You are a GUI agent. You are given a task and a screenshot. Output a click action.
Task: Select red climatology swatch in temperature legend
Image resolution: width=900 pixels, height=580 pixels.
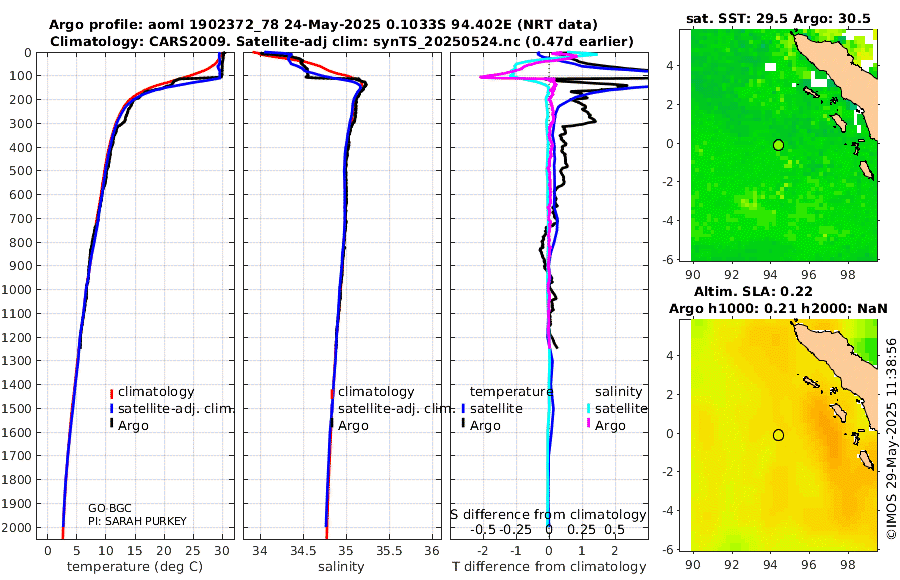click(111, 393)
